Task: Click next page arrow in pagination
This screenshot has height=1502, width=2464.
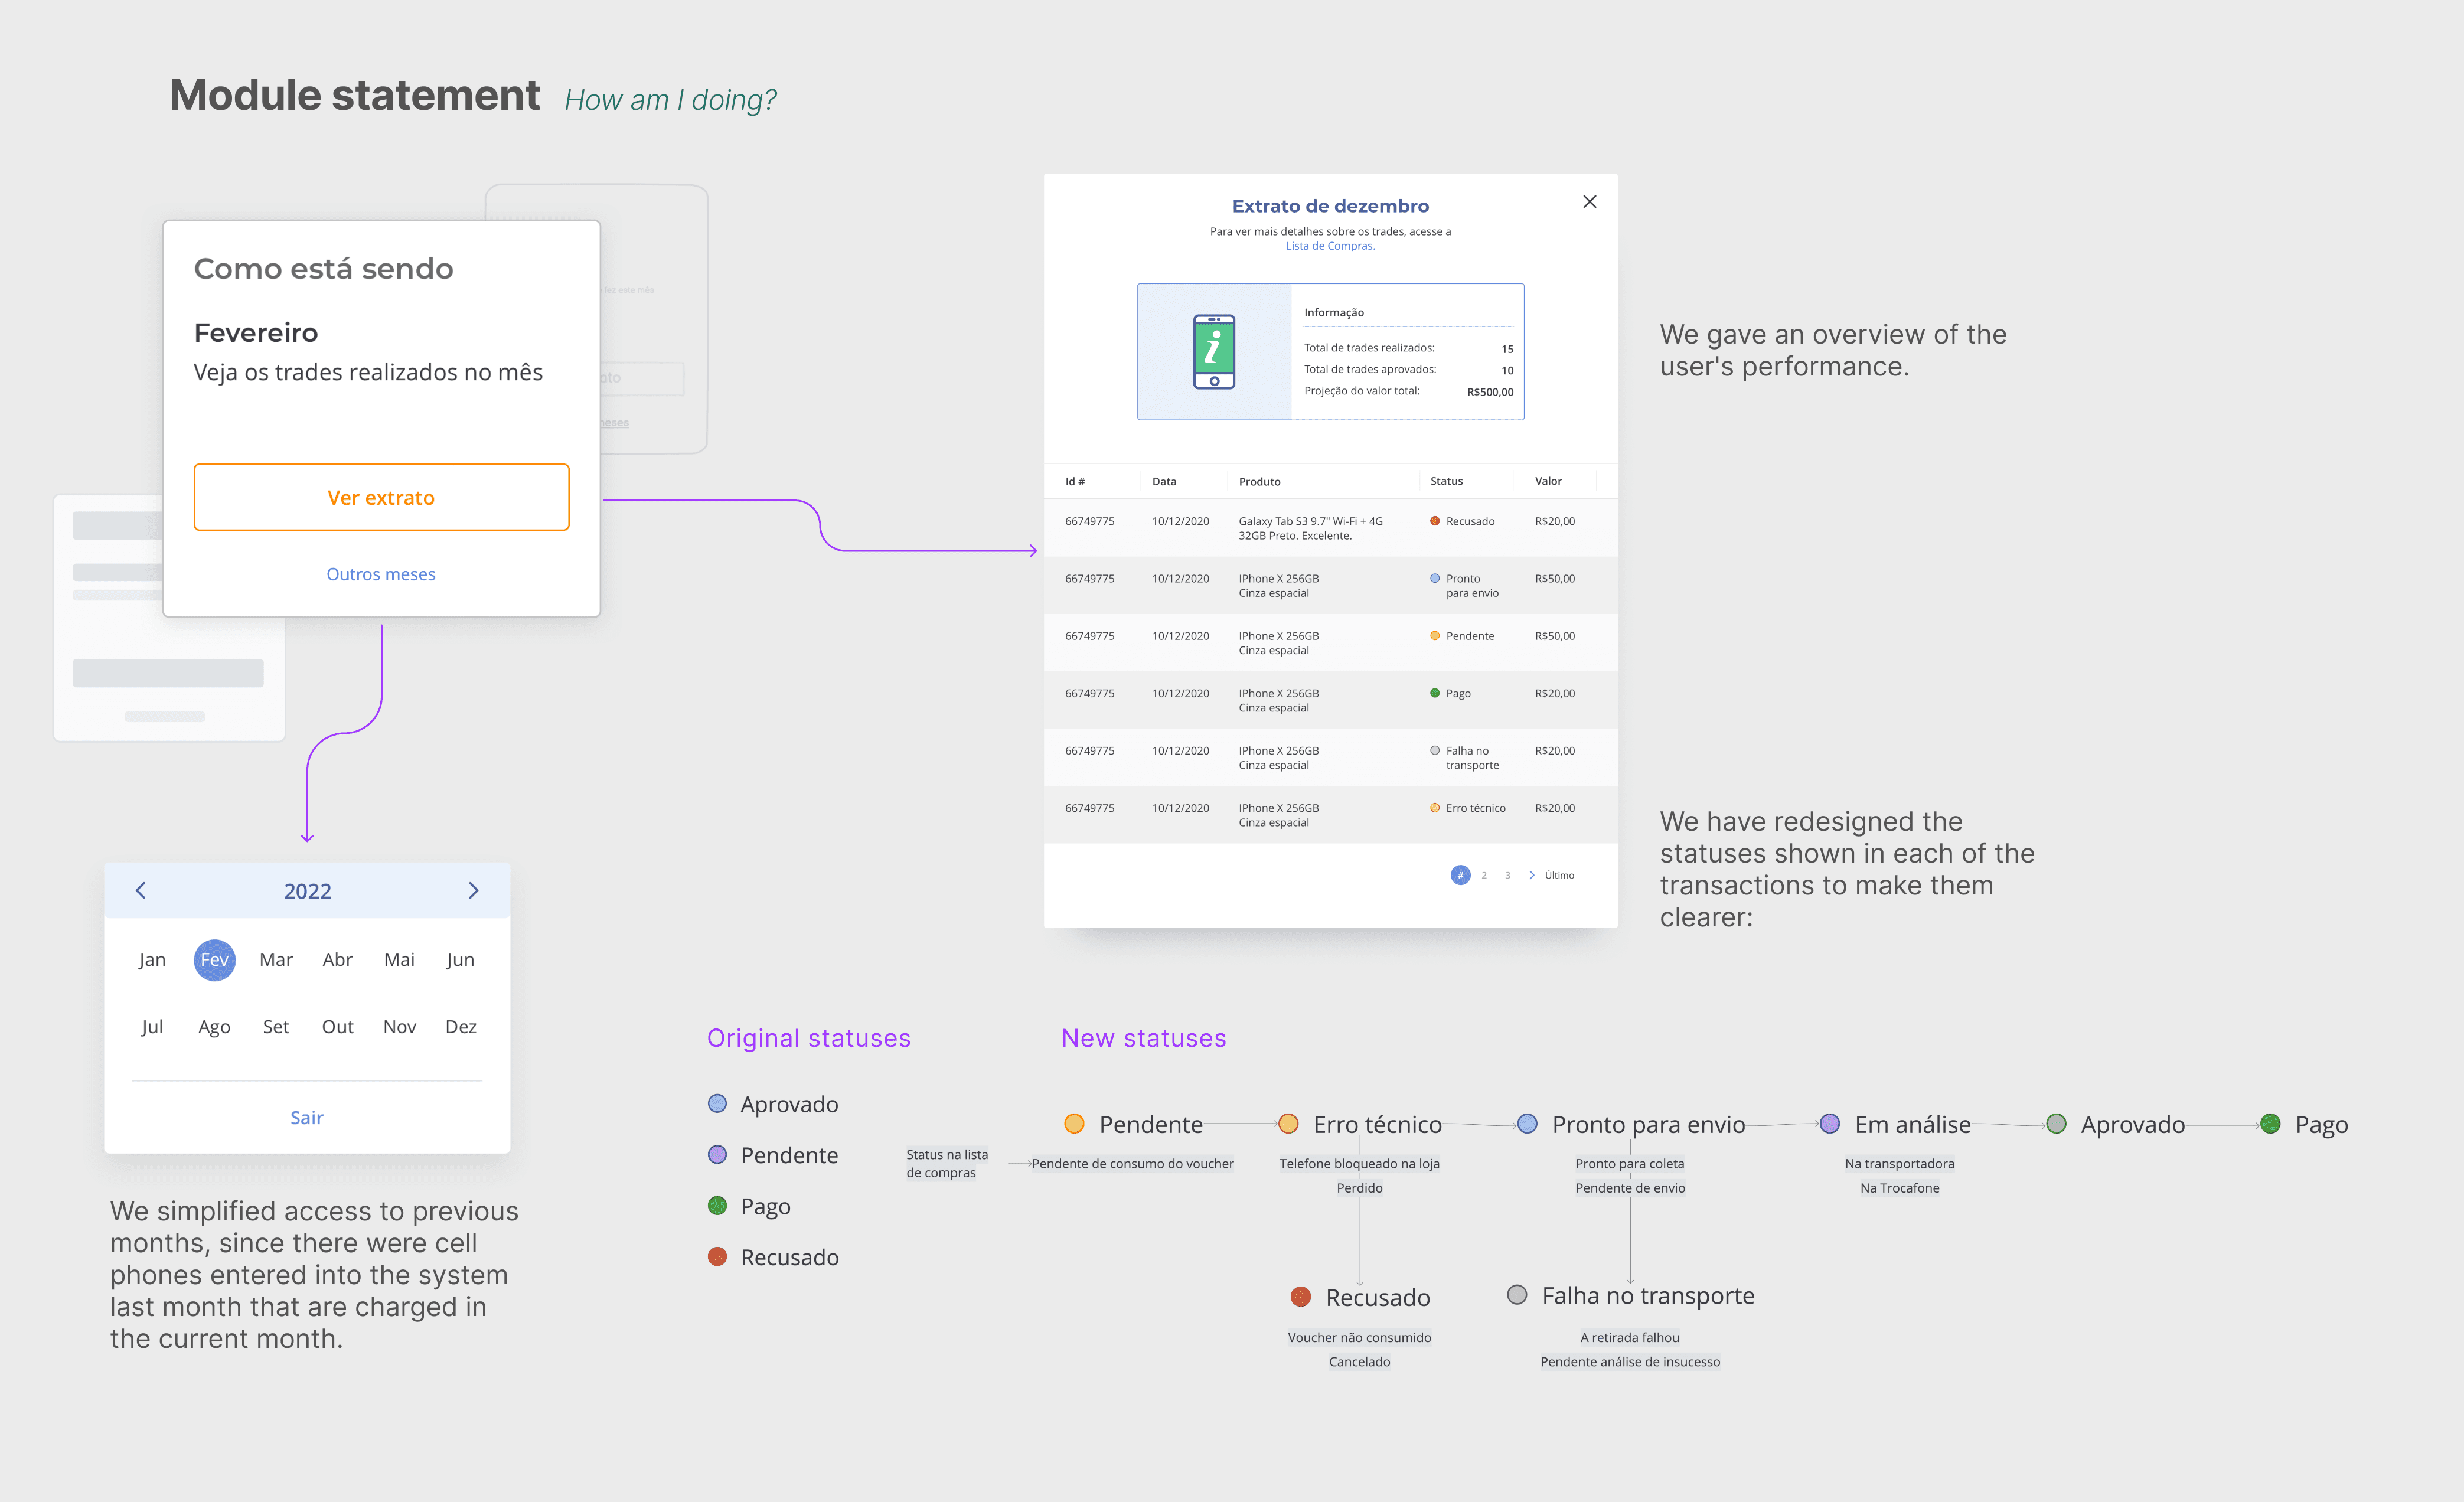Action: [1531, 875]
